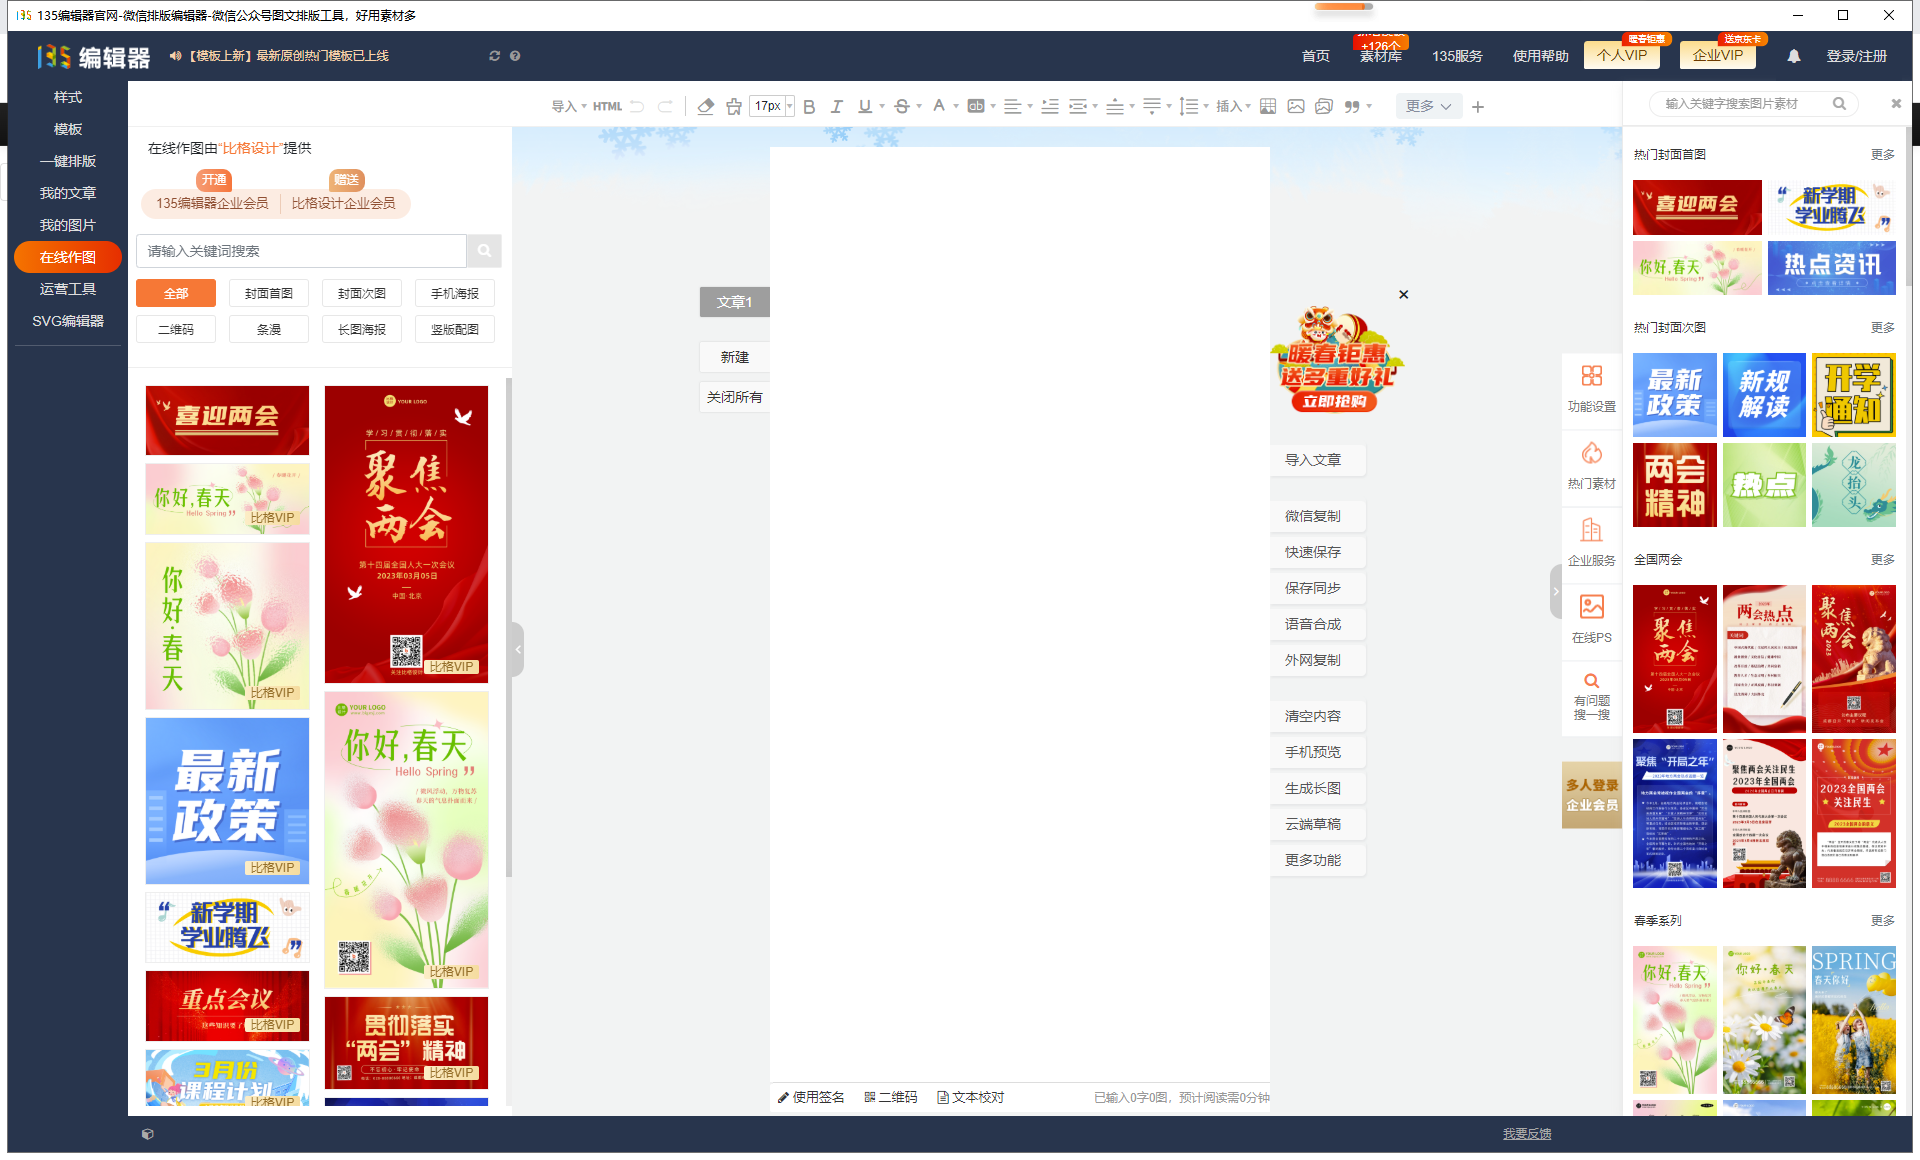Select the 封面首图 category tab
This screenshot has height=1160, width=1920.
[x=269, y=293]
